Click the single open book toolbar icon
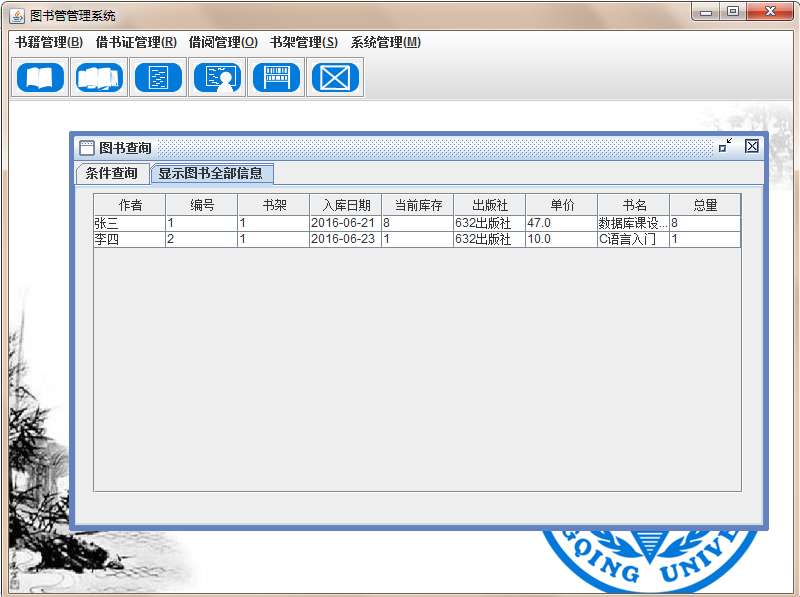 40,78
